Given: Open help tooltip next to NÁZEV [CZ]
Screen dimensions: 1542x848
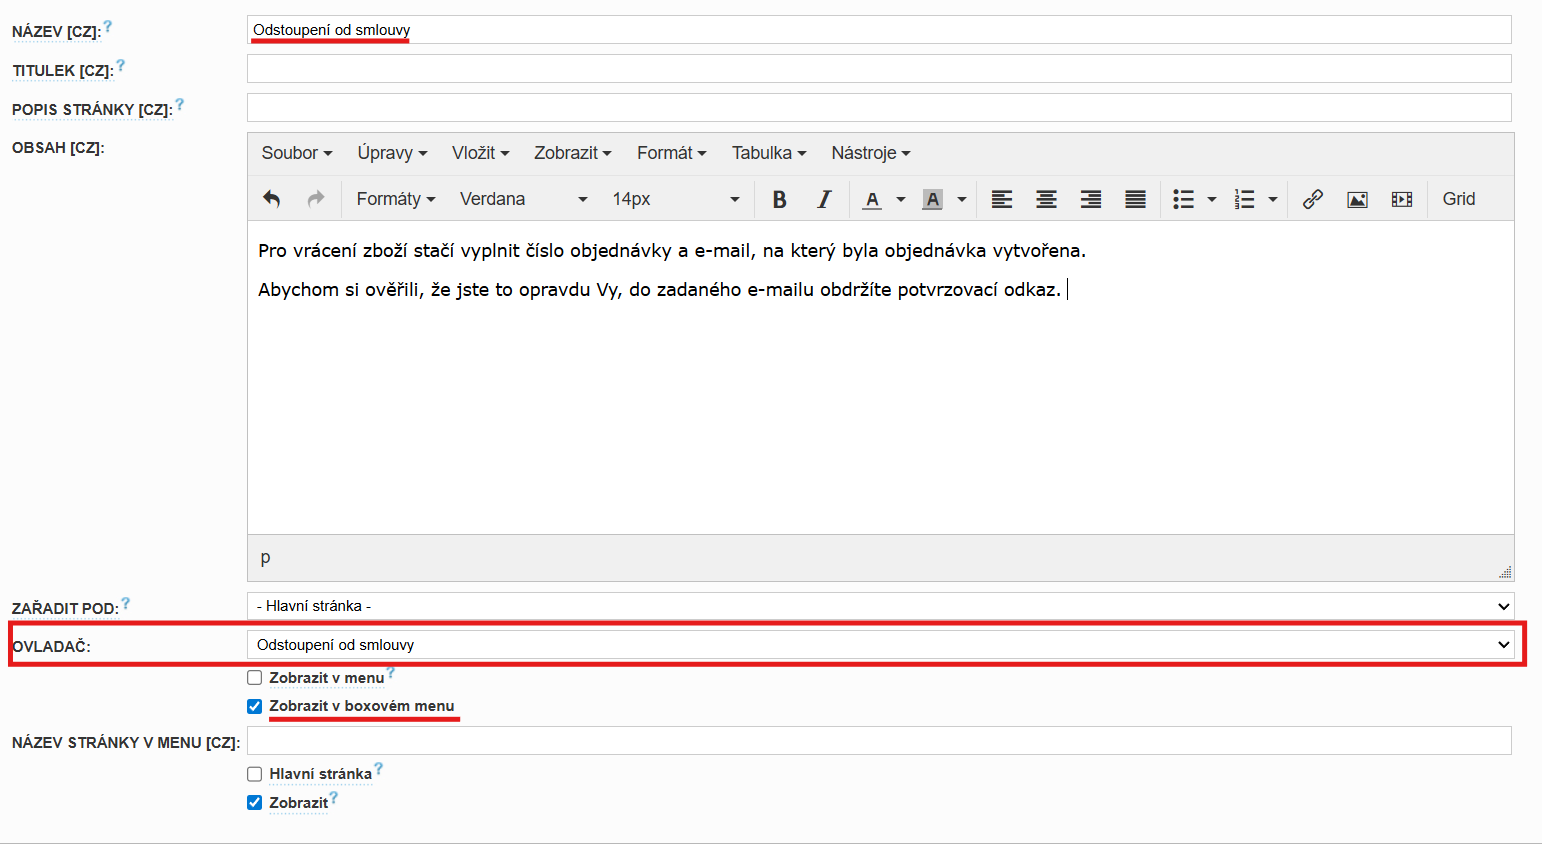Looking at the screenshot, I should (108, 27).
